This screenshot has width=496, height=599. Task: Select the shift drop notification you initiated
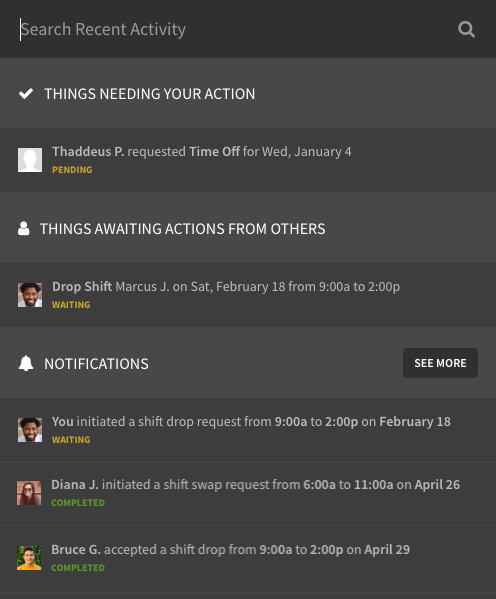(x=248, y=430)
